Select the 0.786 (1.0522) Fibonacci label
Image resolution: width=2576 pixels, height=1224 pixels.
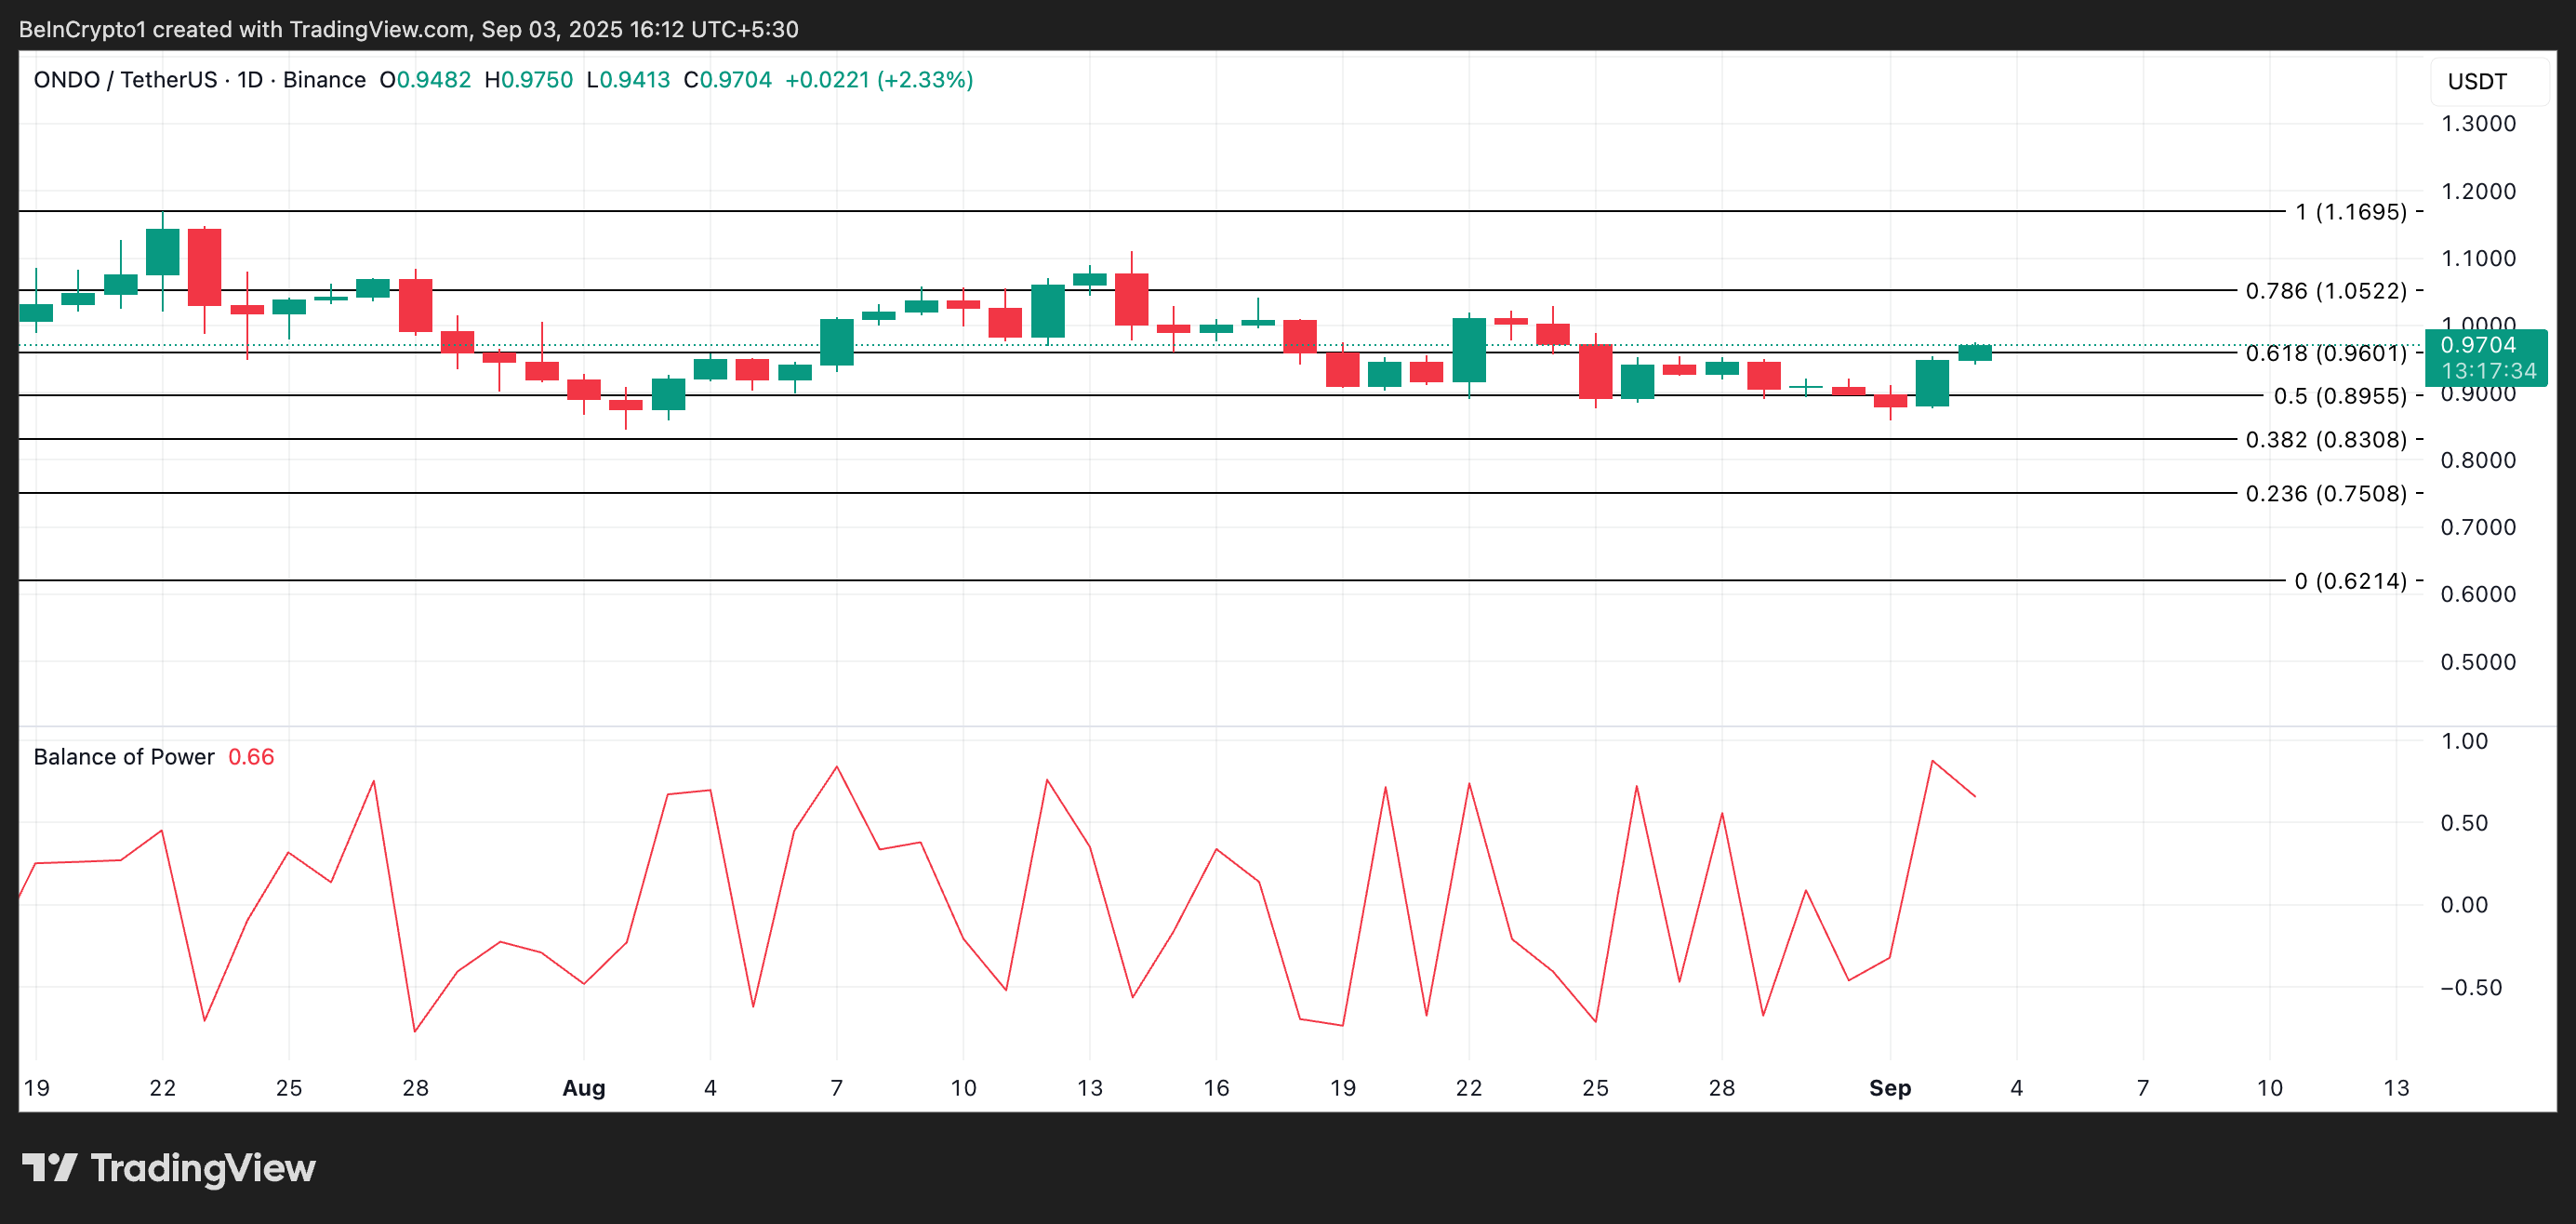pyautogui.click(x=2325, y=291)
